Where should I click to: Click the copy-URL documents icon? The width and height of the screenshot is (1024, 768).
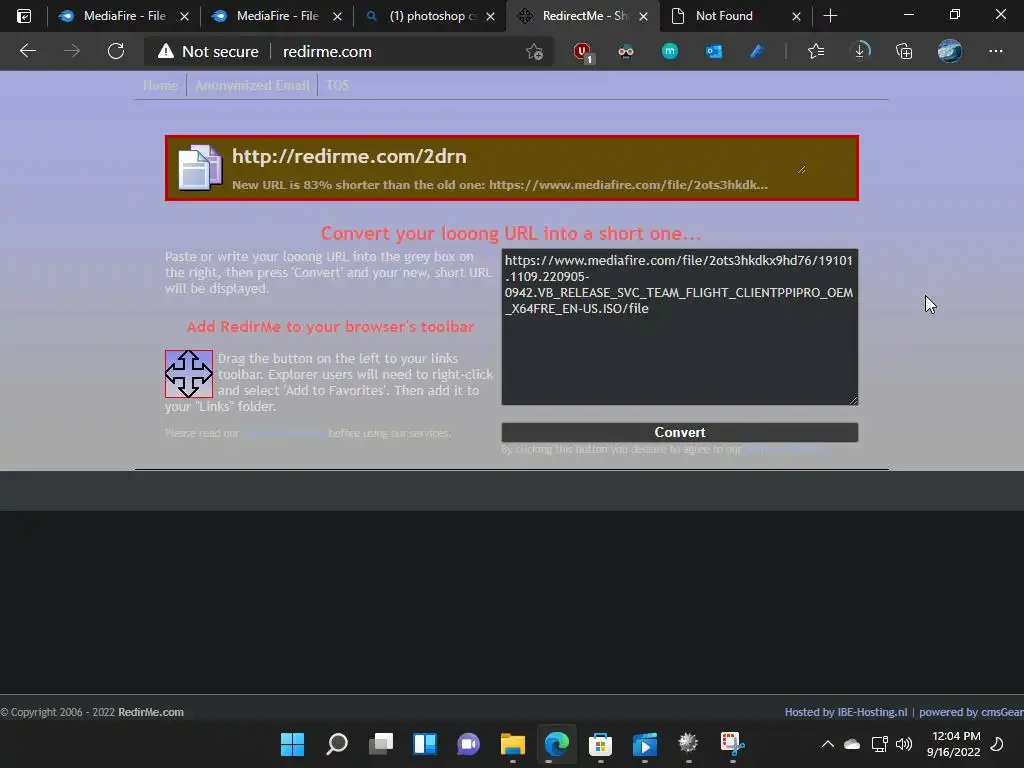(200, 168)
